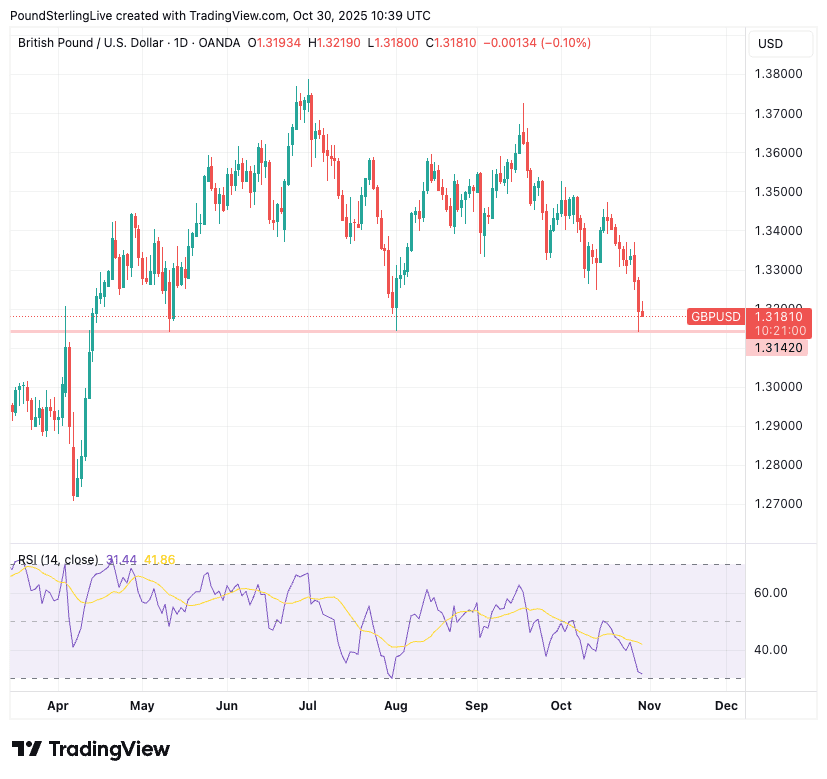Open the USD currency selector
The height and width of the screenshot is (779, 827).
pos(771,43)
